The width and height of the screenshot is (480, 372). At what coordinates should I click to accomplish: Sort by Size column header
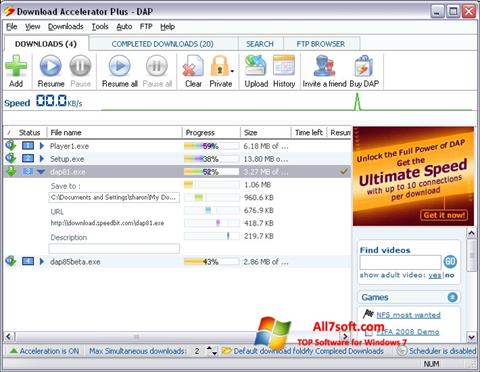pyautogui.click(x=266, y=132)
